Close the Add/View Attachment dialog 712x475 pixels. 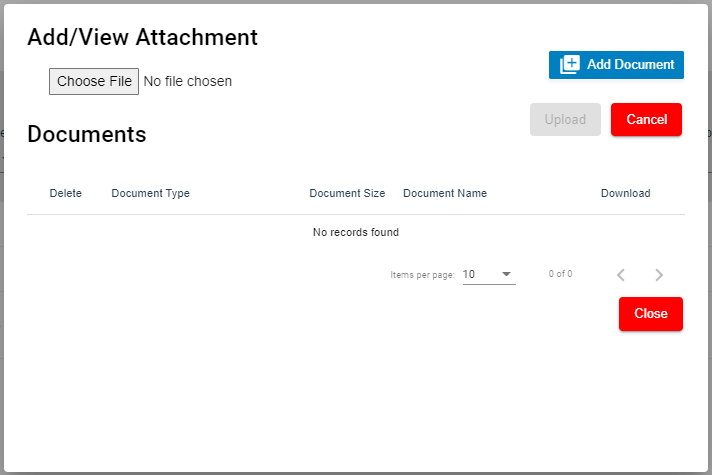pyautogui.click(x=650, y=314)
